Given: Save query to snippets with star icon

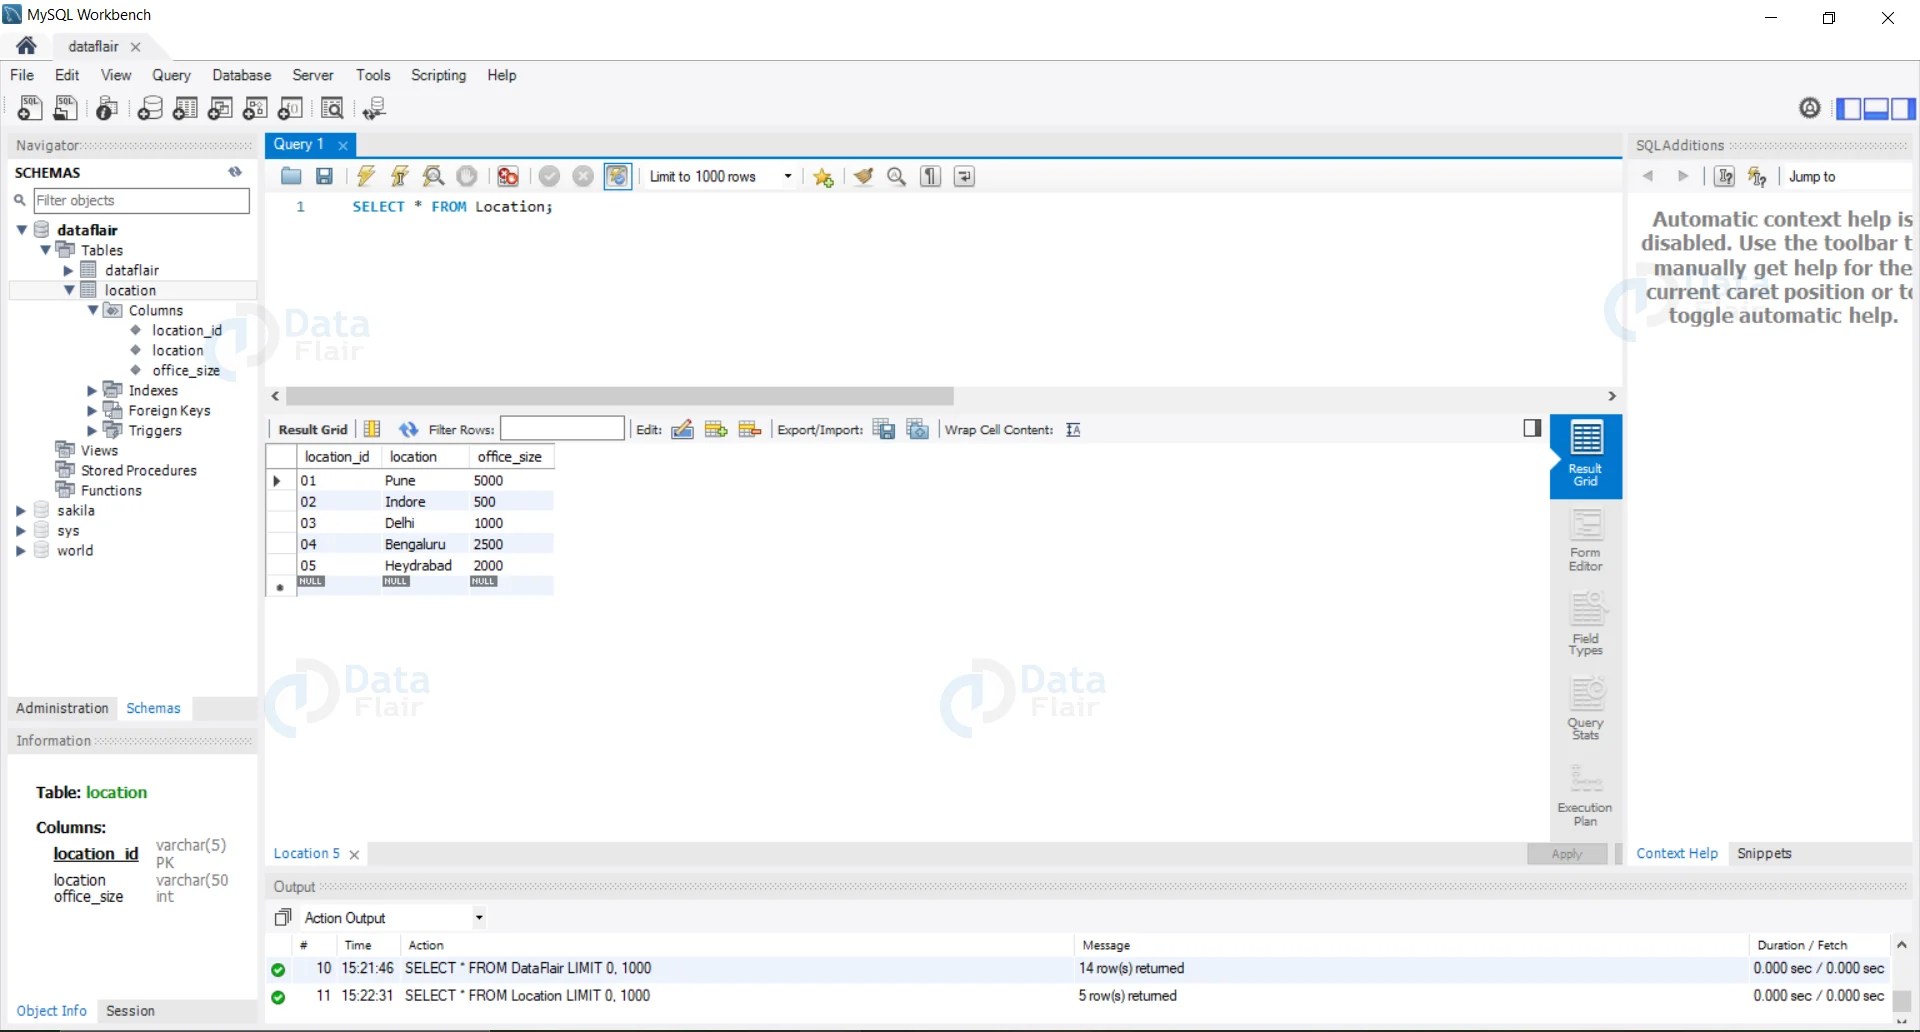Looking at the screenshot, I should 823,177.
